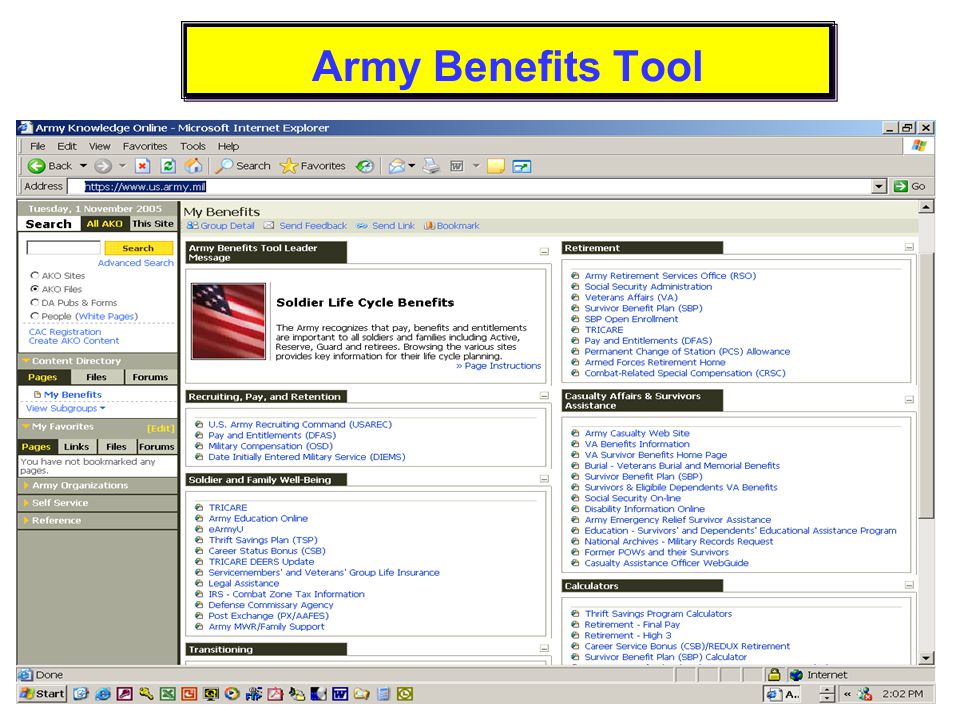Expand View Subgroups dropdown
The height and width of the screenshot is (720, 960).
tap(66, 408)
